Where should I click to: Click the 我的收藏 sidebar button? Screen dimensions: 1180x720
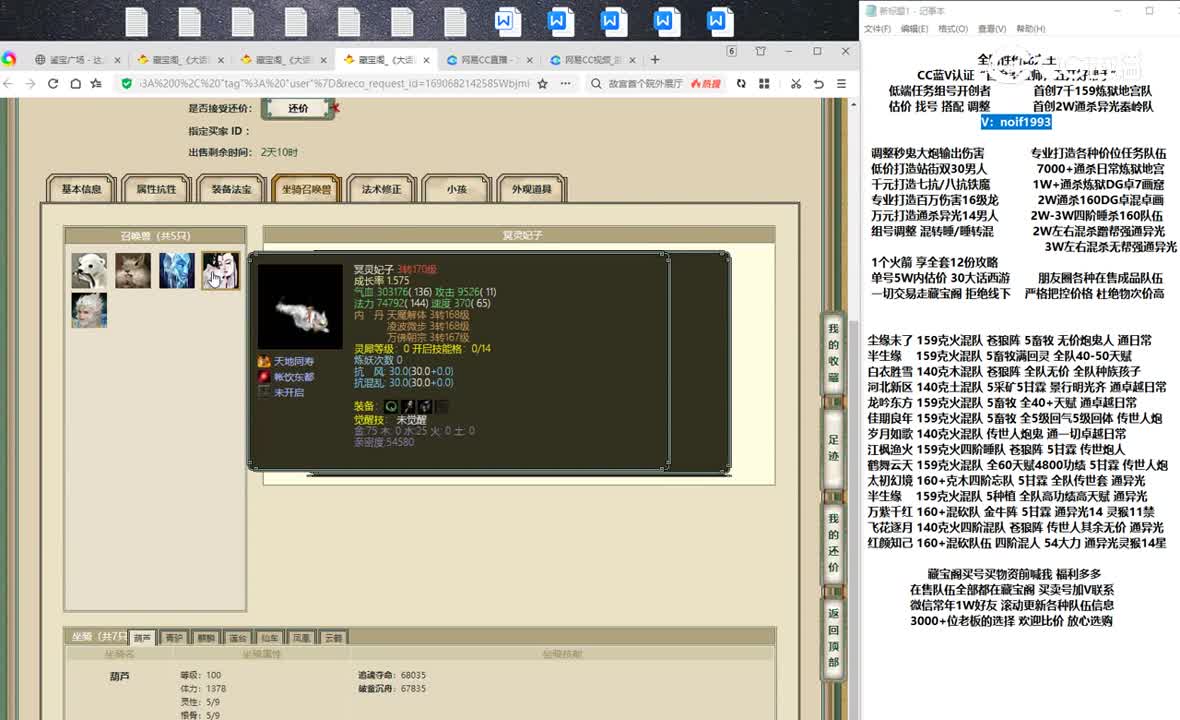pyautogui.click(x=833, y=353)
